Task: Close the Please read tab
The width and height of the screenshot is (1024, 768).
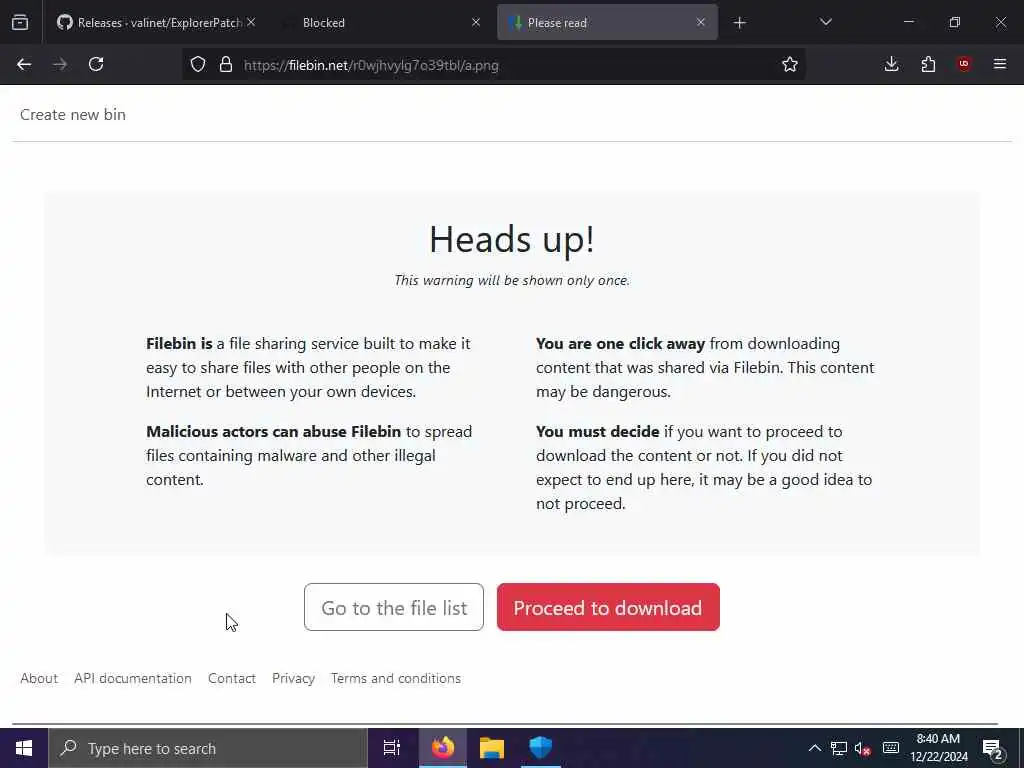Action: [x=701, y=22]
